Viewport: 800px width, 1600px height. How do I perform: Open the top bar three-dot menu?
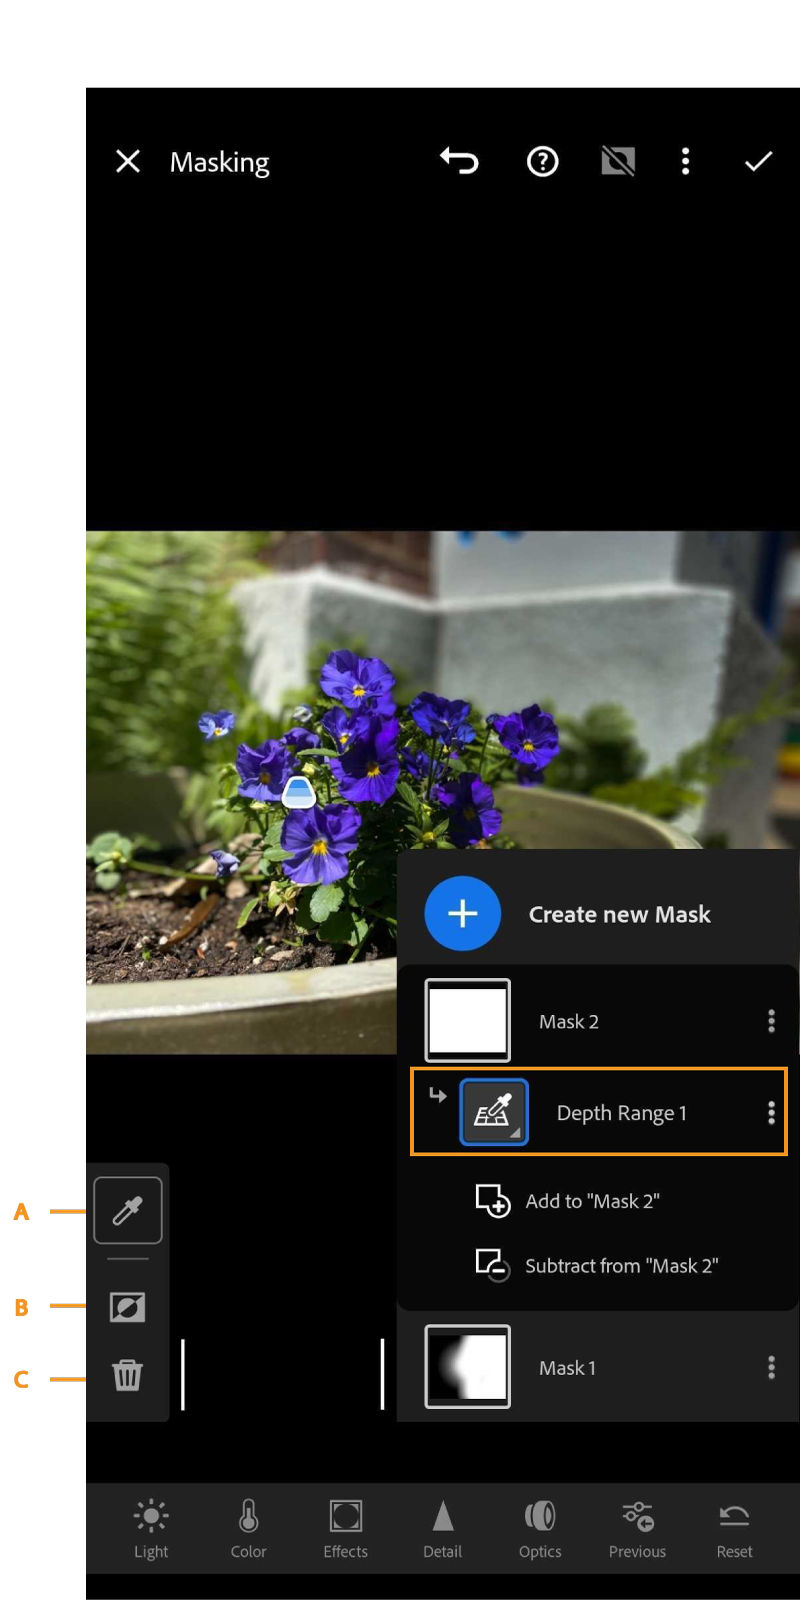point(685,161)
